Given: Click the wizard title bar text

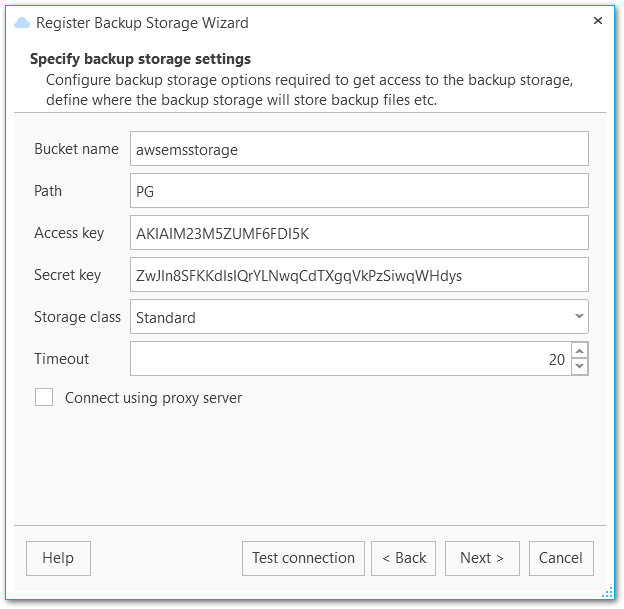Looking at the screenshot, I should [142, 22].
